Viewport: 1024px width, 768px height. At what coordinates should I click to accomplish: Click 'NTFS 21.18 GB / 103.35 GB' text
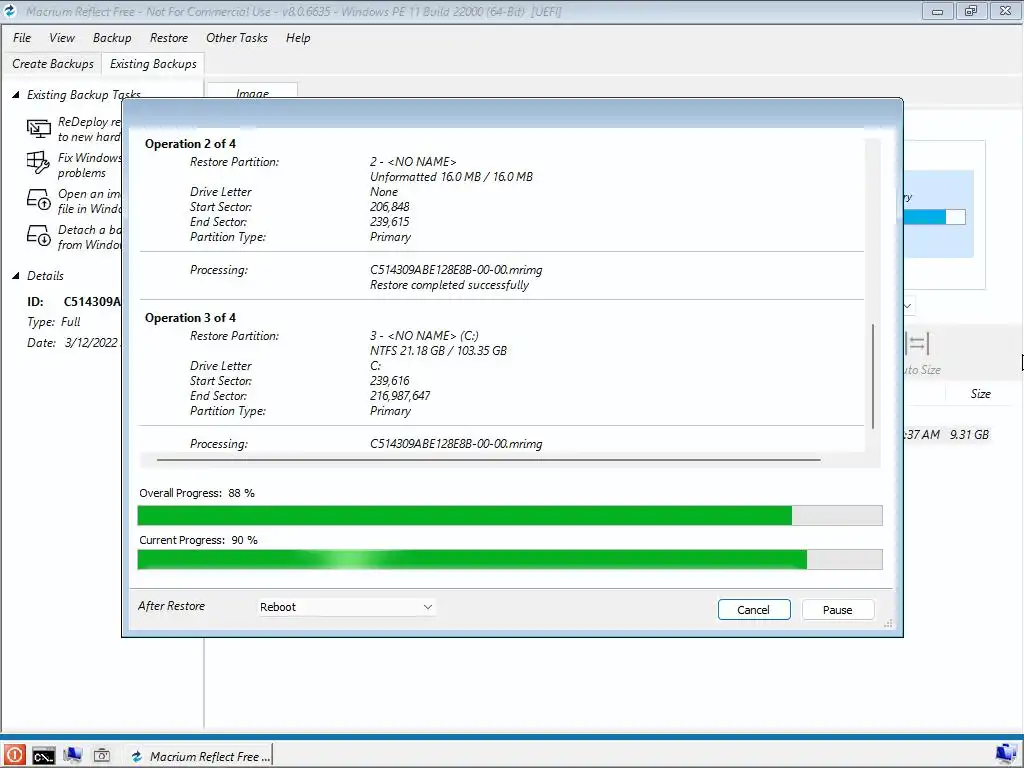click(438, 351)
